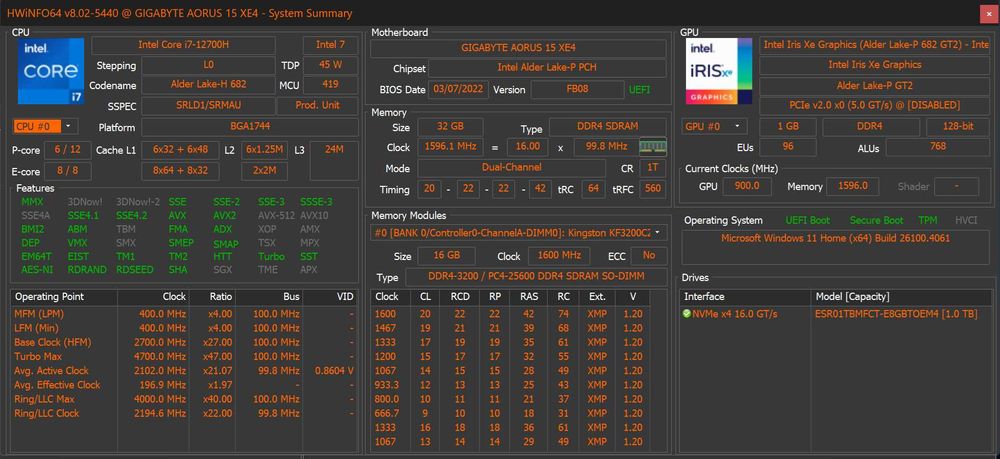Click the PCIe v2.0 x0 DISABLED field
Viewport: 1000px width, 459px height.
(874, 105)
